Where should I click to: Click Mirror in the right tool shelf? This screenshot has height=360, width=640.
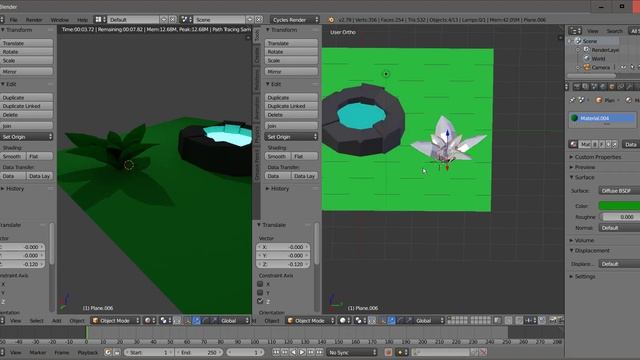coord(291,71)
